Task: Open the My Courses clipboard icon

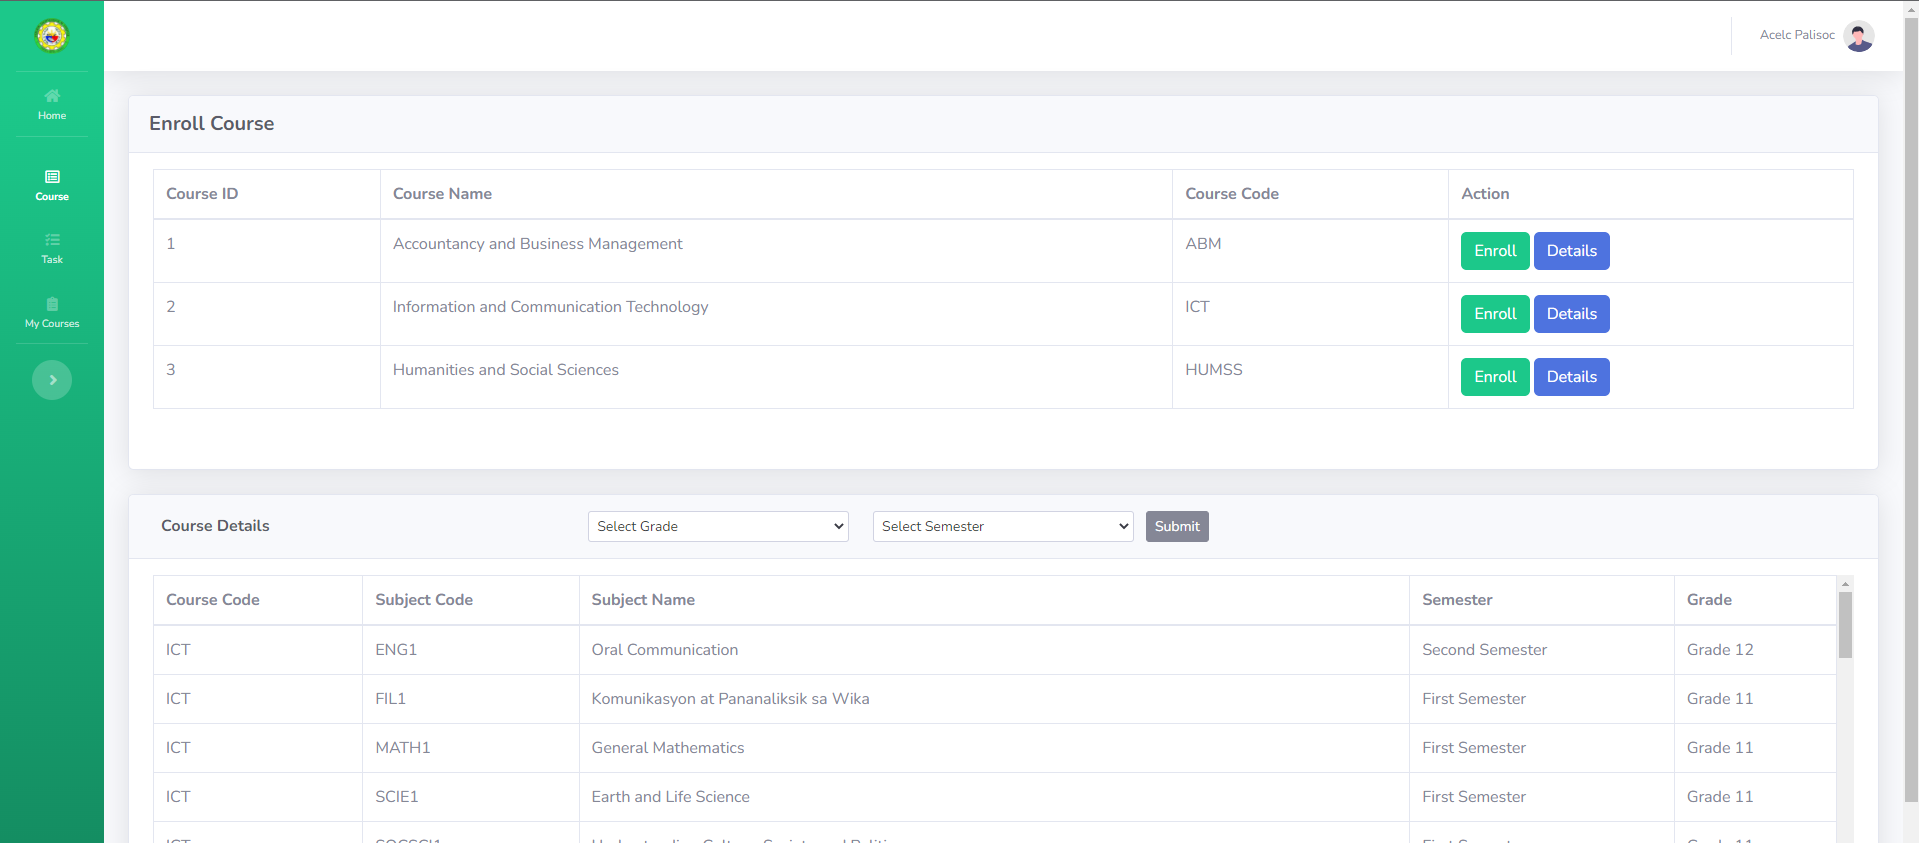Action: [52, 304]
